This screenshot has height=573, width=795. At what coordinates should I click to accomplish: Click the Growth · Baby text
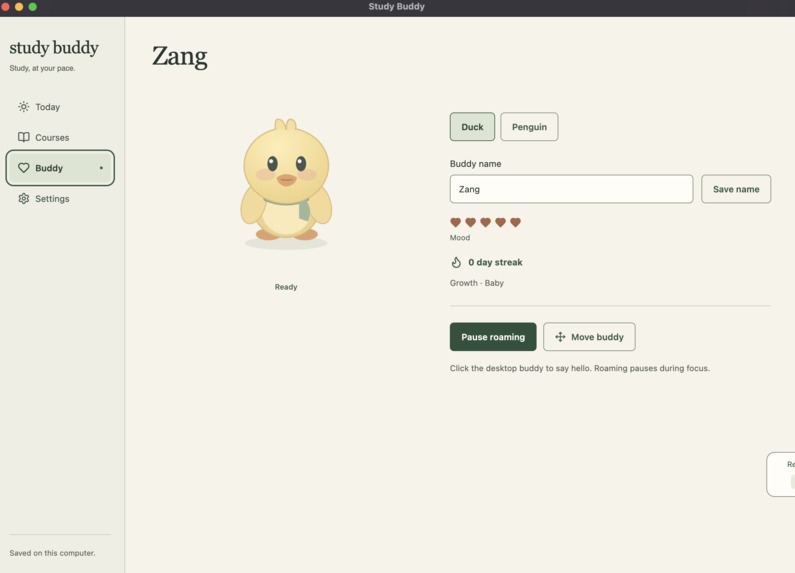pos(477,283)
